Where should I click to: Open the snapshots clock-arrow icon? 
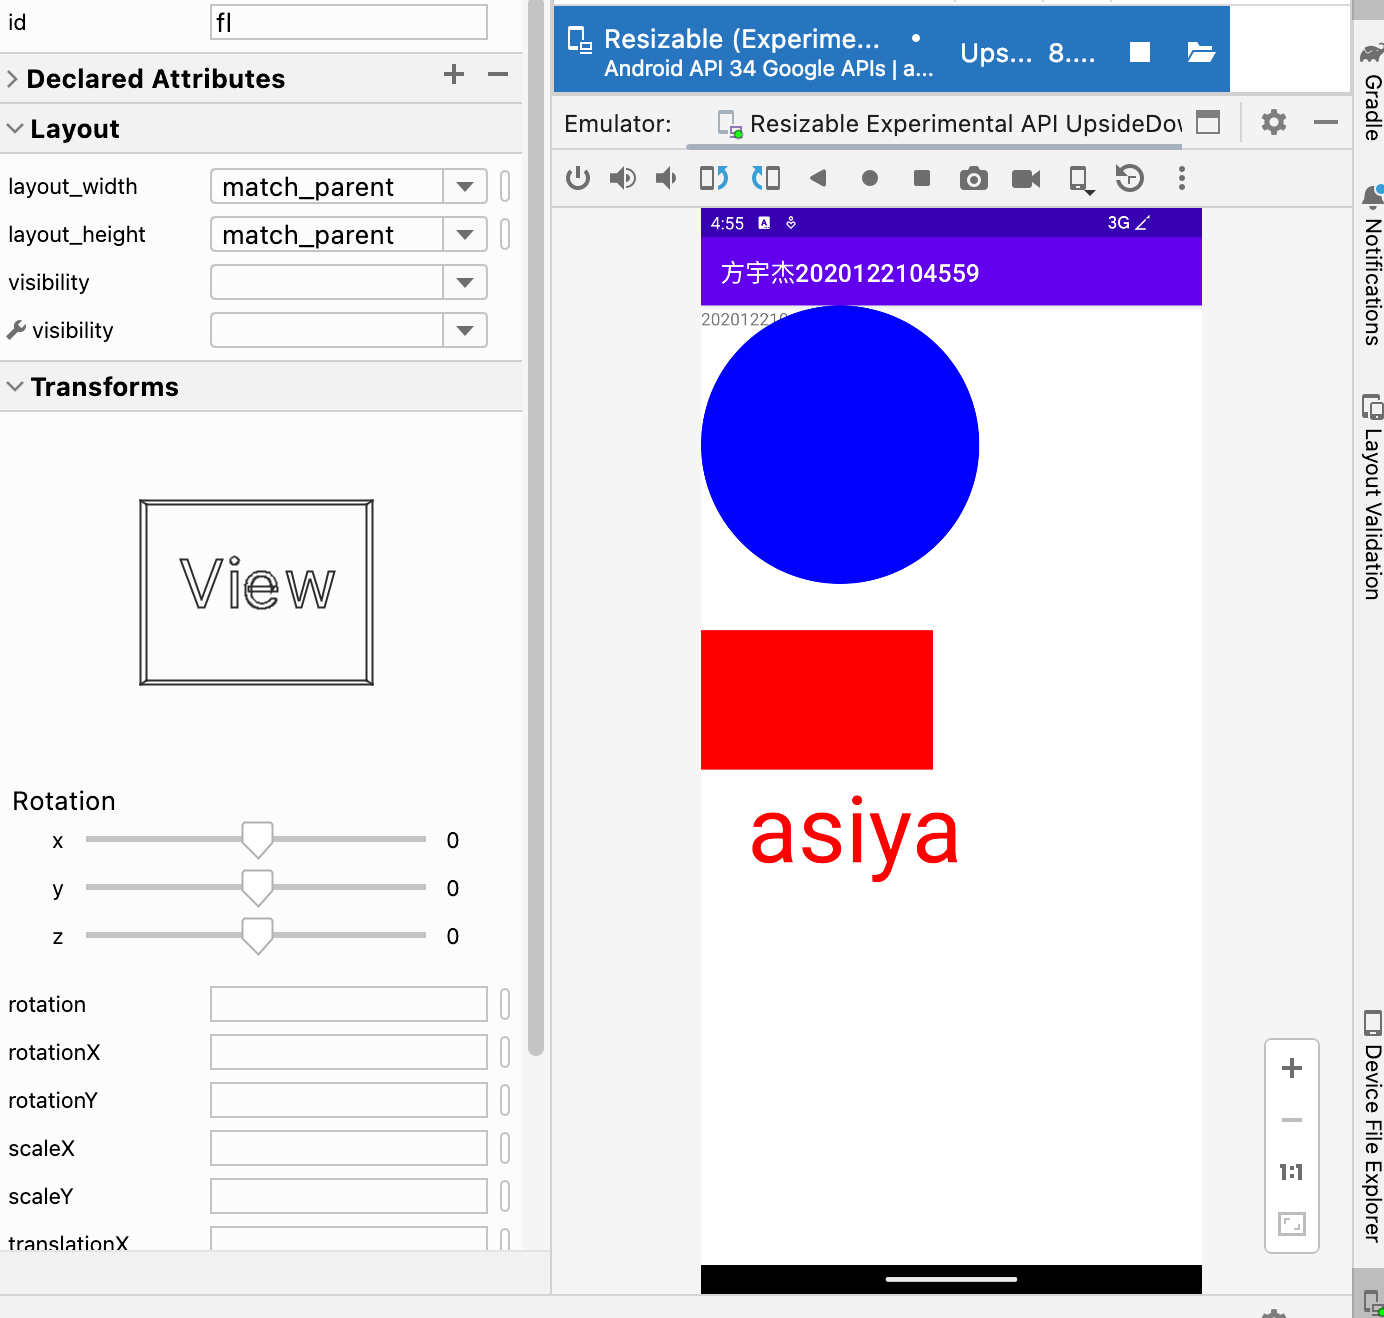click(x=1130, y=178)
